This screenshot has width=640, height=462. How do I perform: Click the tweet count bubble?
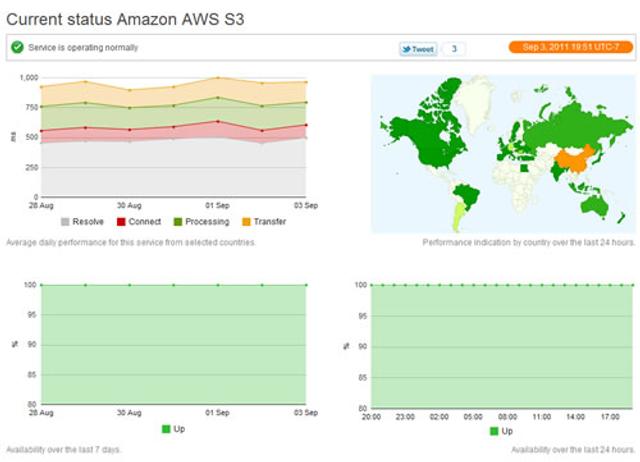(x=453, y=48)
